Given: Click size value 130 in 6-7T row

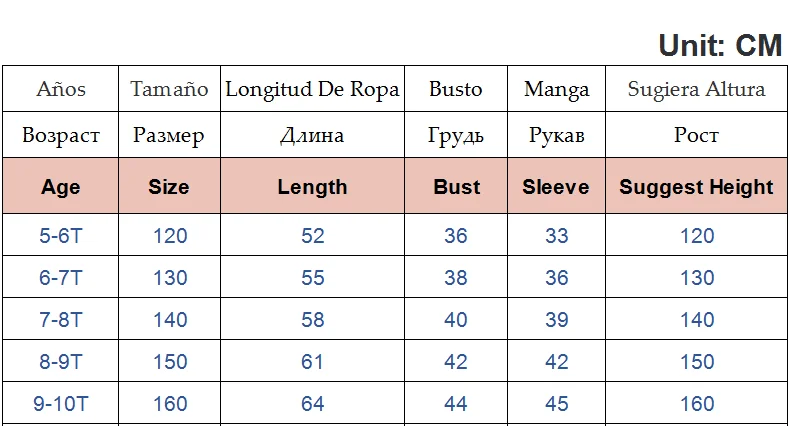Looking at the screenshot, I should tap(169, 278).
